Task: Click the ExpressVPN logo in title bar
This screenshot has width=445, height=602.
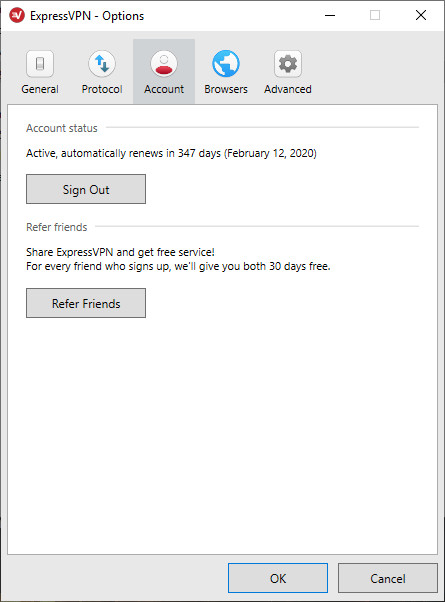Action: click(x=17, y=16)
